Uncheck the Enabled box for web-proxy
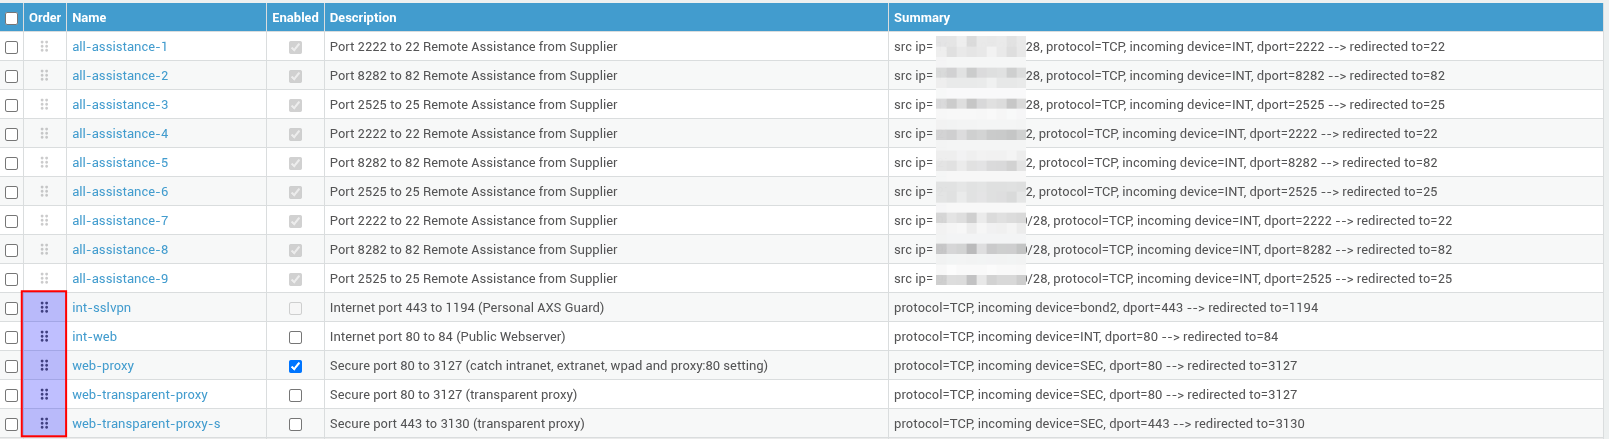The width and height of the screenshot is (1609, 439). tap(295, 366)
